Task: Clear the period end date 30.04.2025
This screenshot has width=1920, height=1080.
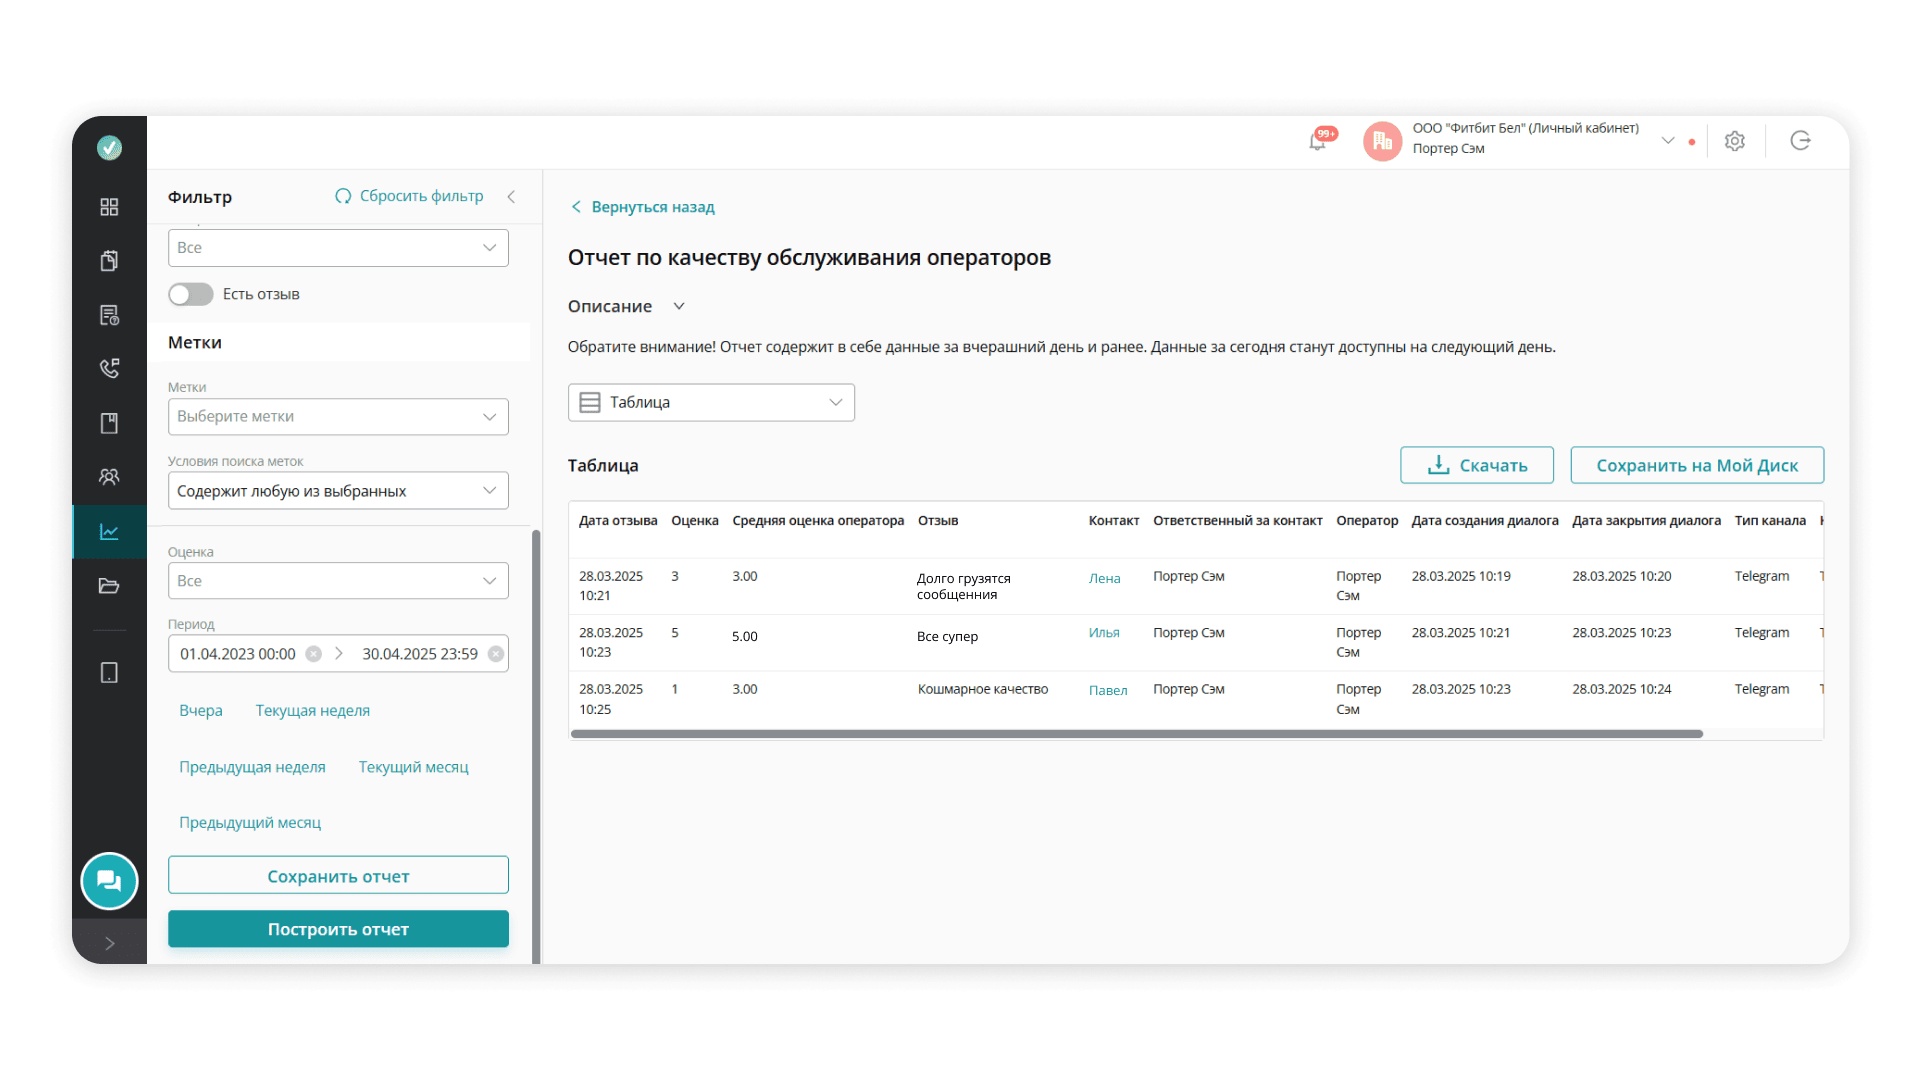Action: 496,654
